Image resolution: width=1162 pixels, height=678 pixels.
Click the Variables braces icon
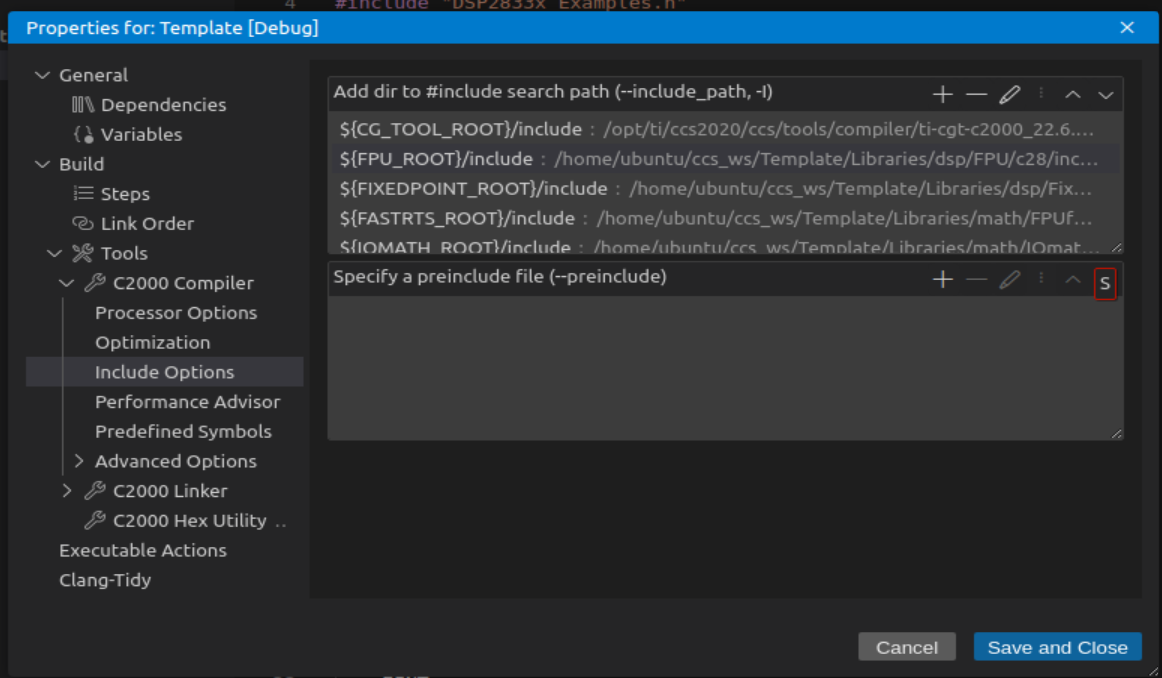pyautogui.click(x=83, y=134)
